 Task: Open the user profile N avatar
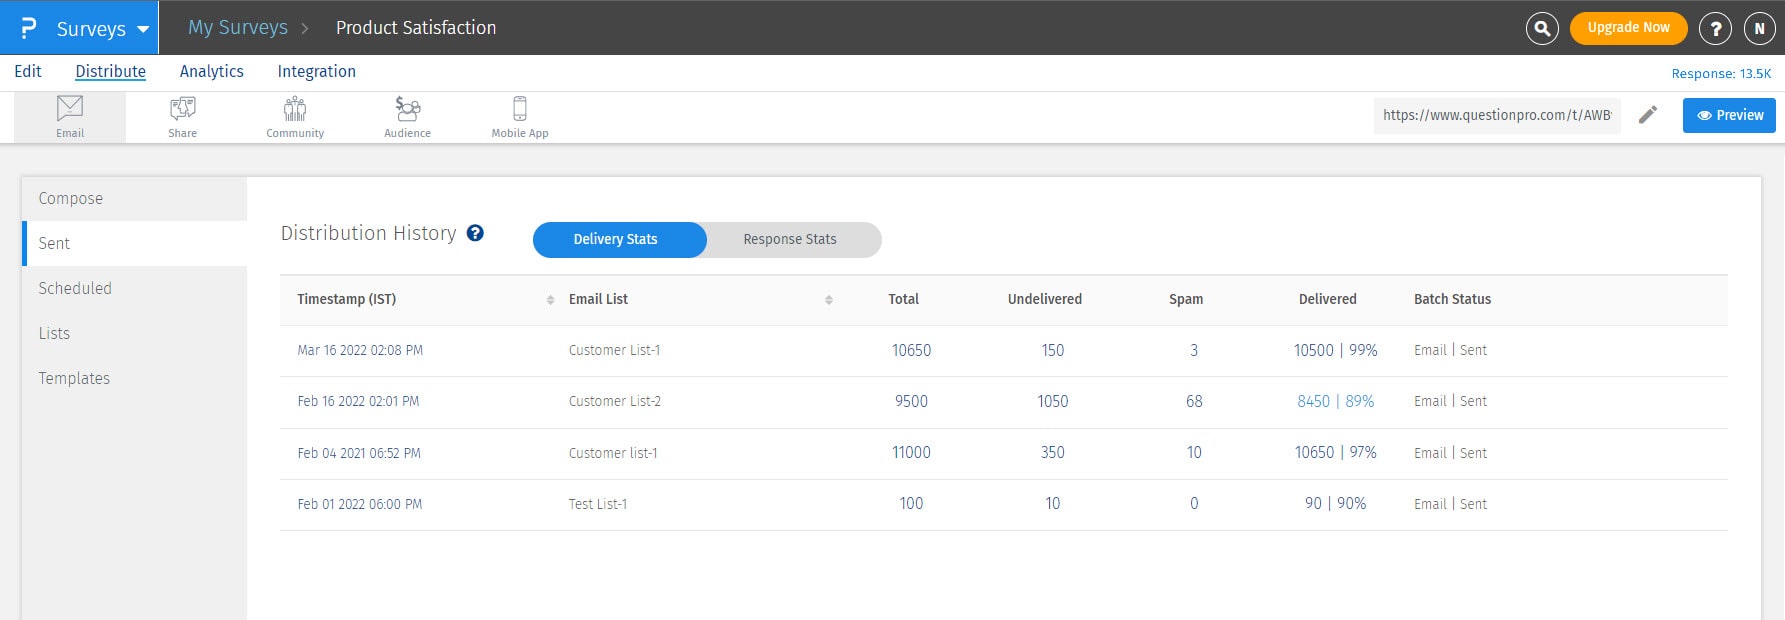(1759, 28)
